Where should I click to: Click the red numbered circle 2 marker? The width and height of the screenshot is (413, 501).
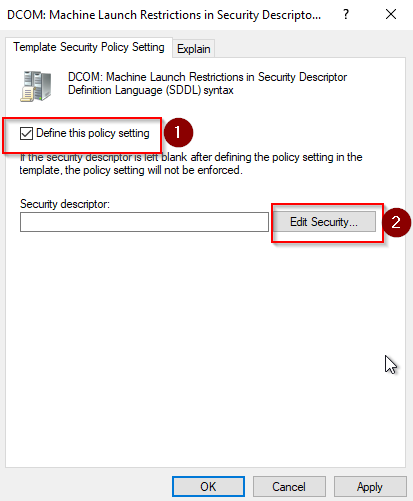click(396, 223)
